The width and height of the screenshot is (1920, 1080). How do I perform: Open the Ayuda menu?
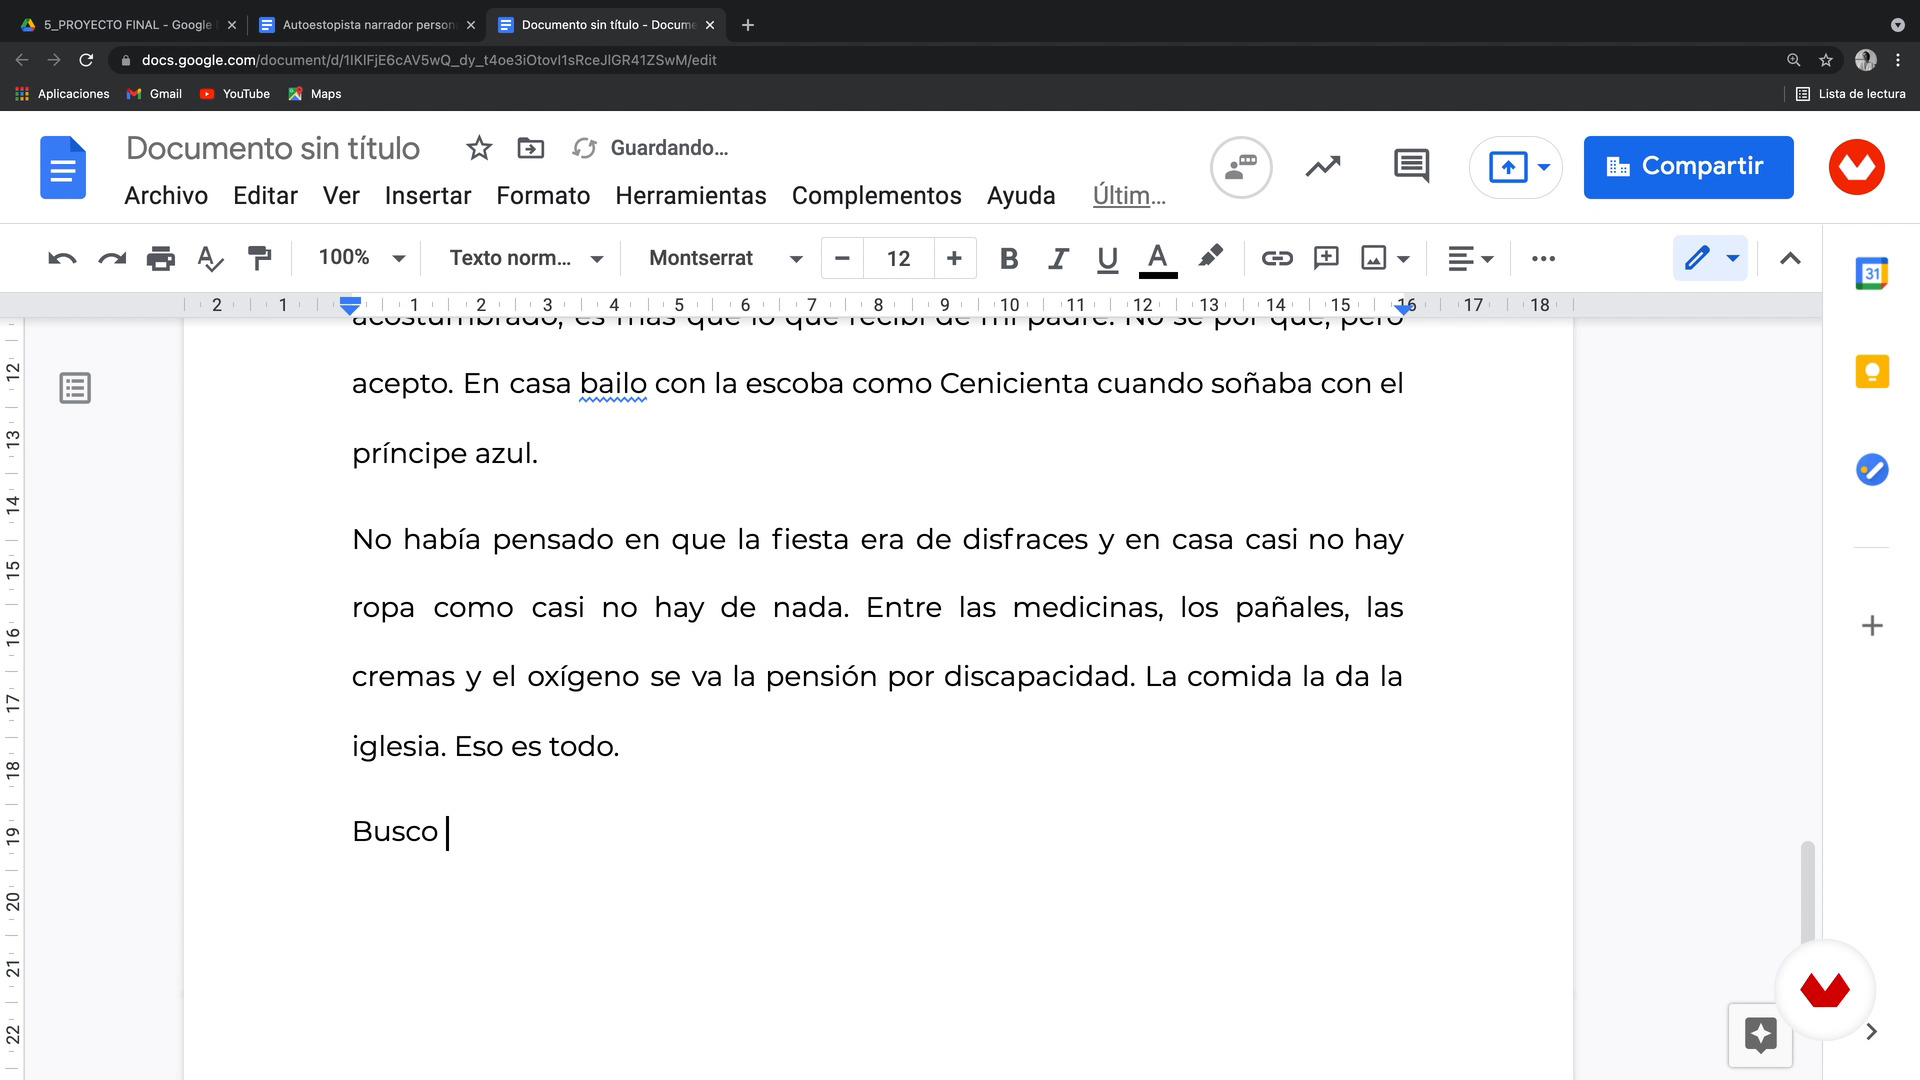[x=1021, y=195]
